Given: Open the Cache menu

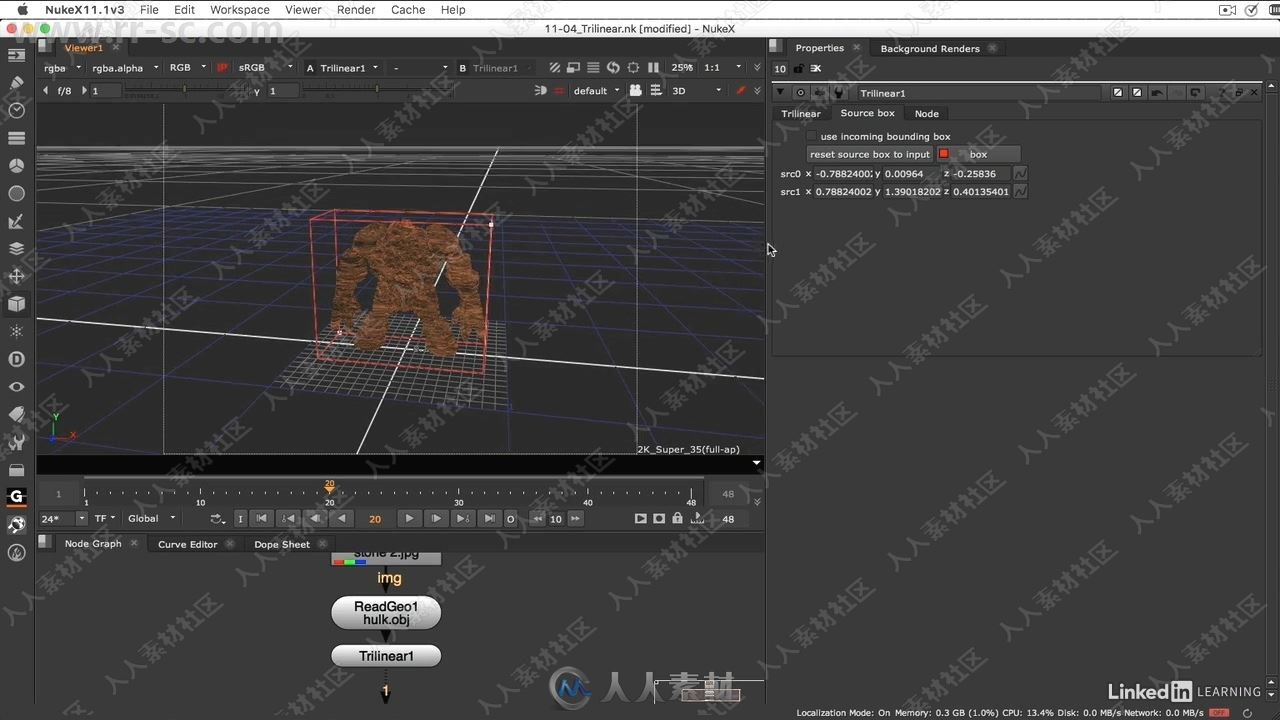Looking at the screenshot, I should coord(407,10).
